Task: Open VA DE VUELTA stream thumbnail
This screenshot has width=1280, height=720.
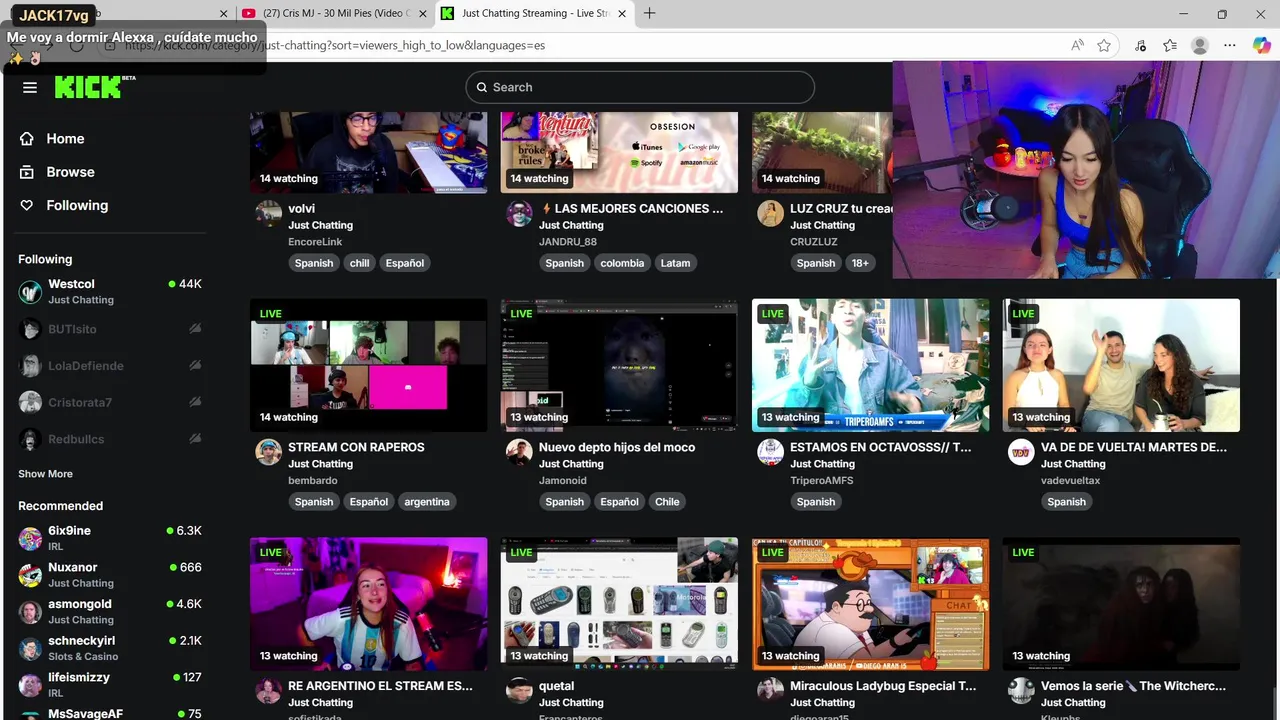Action: click(x=1121, y=365)
